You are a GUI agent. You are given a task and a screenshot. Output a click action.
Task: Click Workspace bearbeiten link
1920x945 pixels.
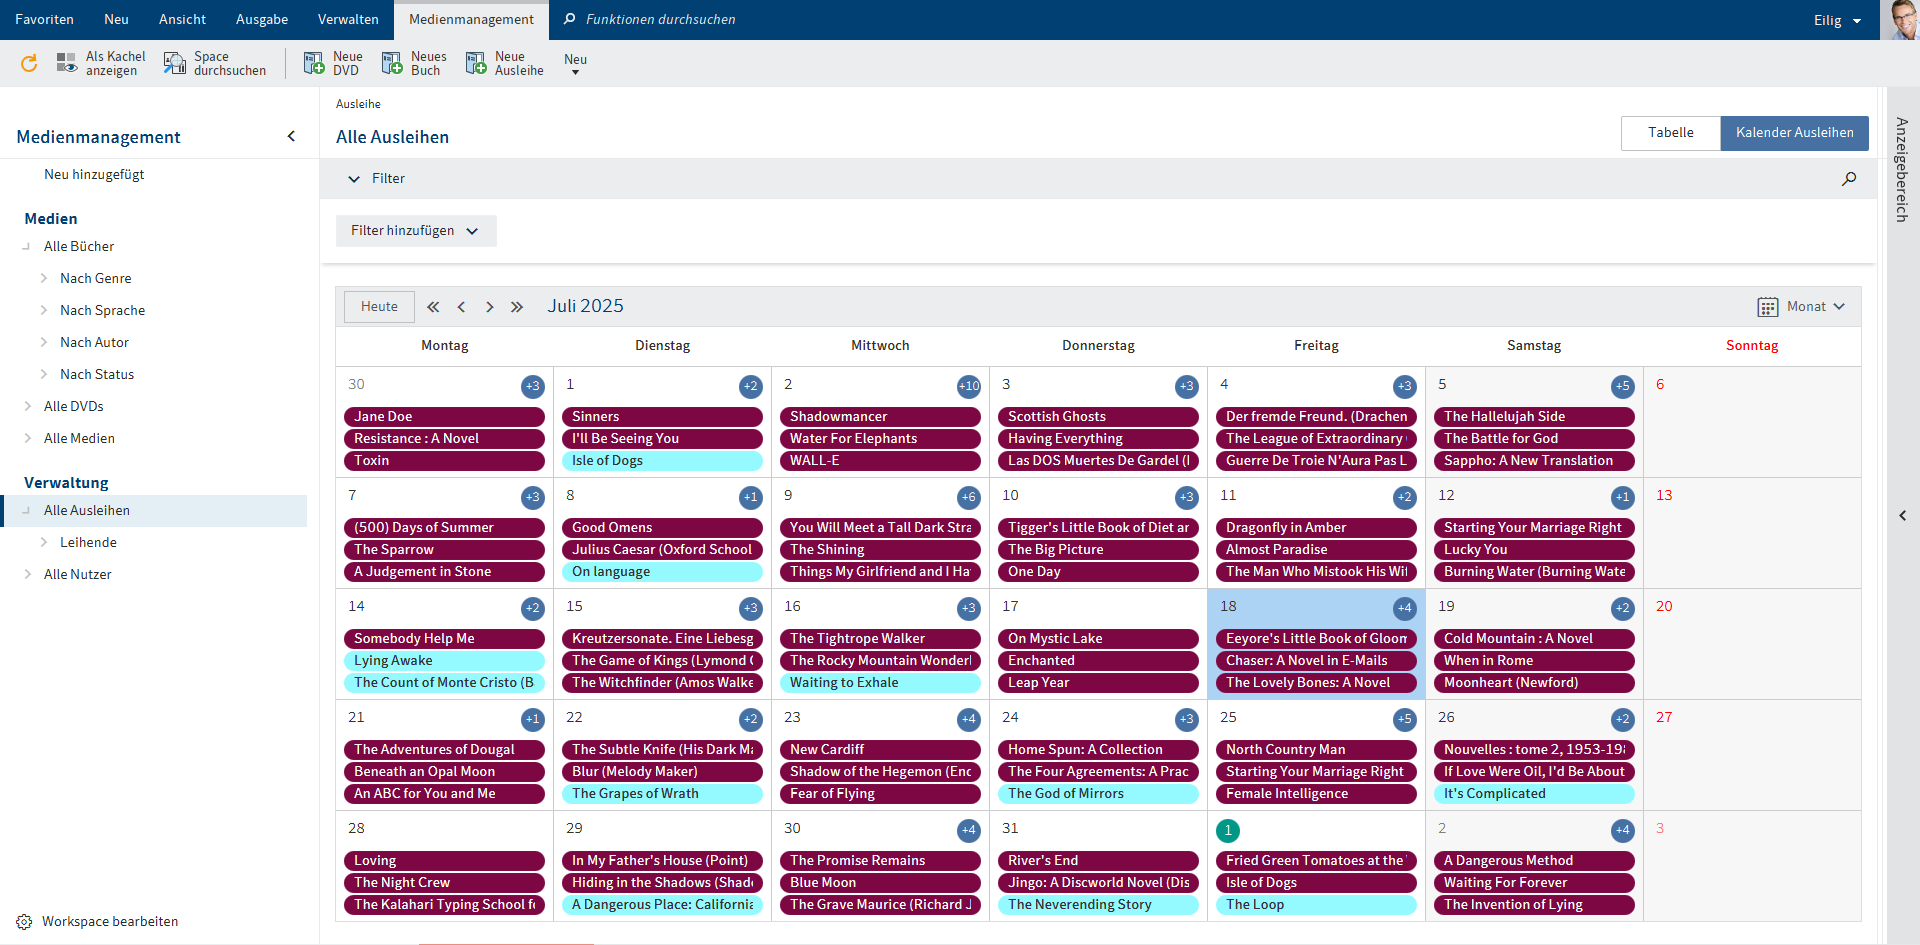tap(110, 922)
